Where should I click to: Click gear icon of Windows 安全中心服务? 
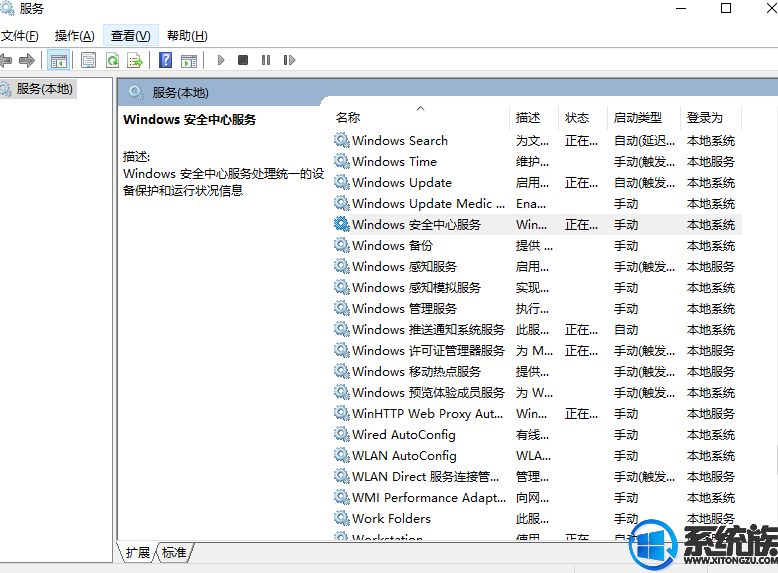[341, 224]
